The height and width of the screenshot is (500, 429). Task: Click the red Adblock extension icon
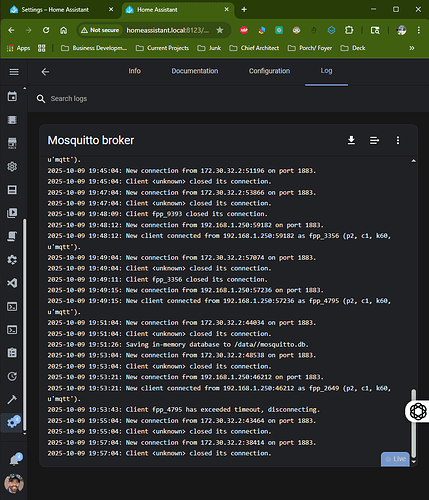click(x=244, y=30)
